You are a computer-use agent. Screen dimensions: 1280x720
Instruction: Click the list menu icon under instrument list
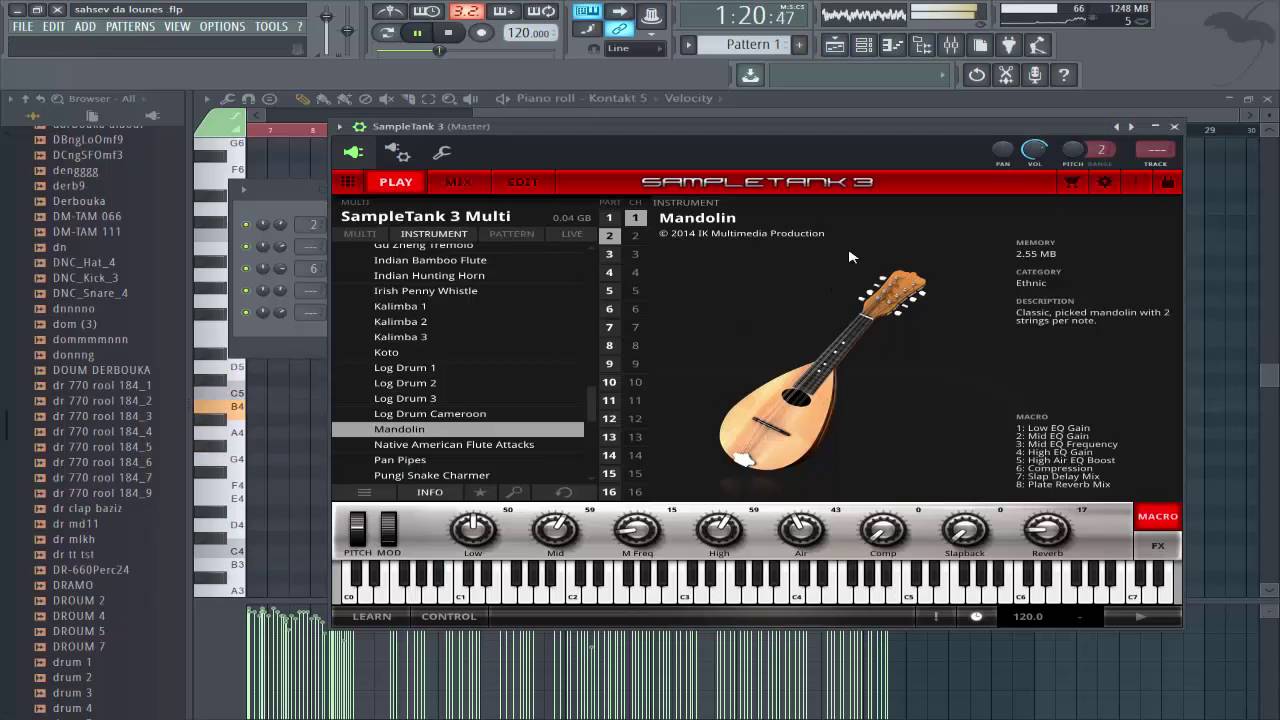[x=364, y=492]
